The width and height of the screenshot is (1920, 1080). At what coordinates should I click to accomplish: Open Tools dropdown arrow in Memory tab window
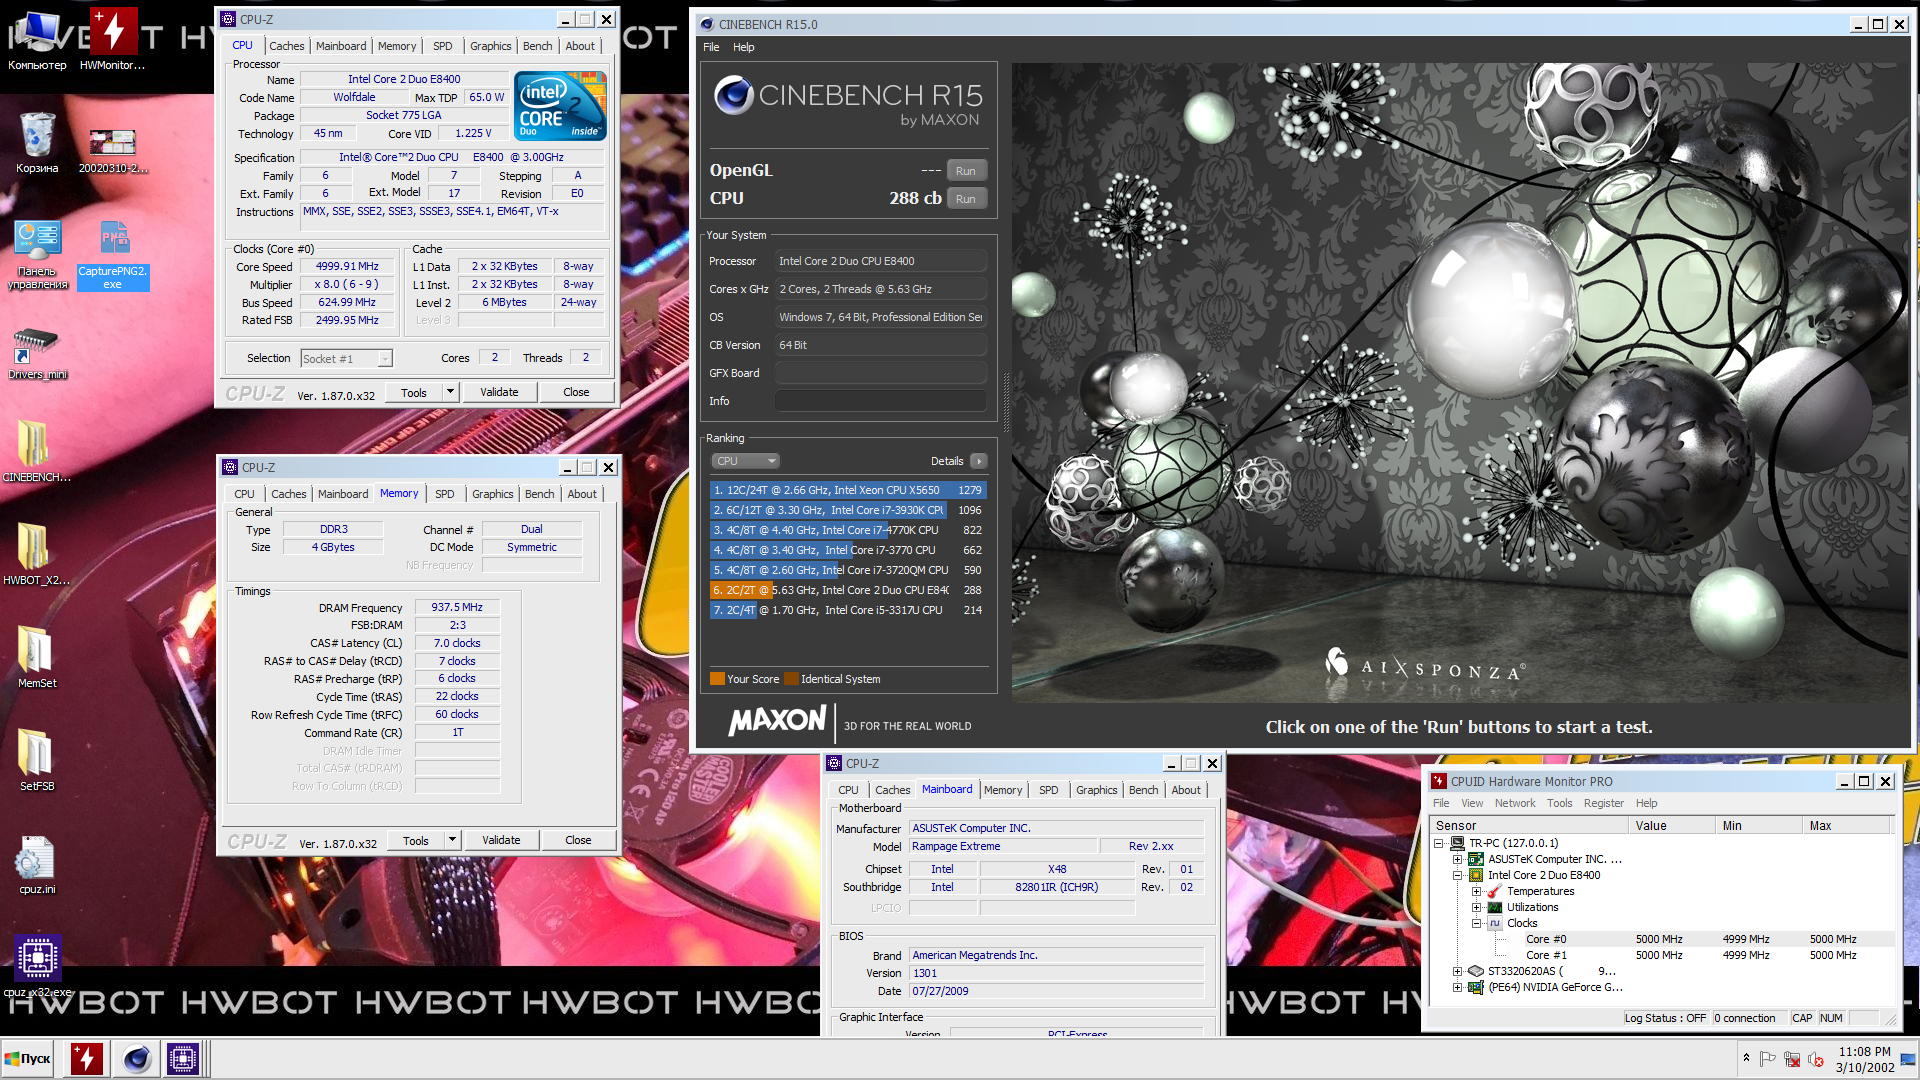coord(452,840)
